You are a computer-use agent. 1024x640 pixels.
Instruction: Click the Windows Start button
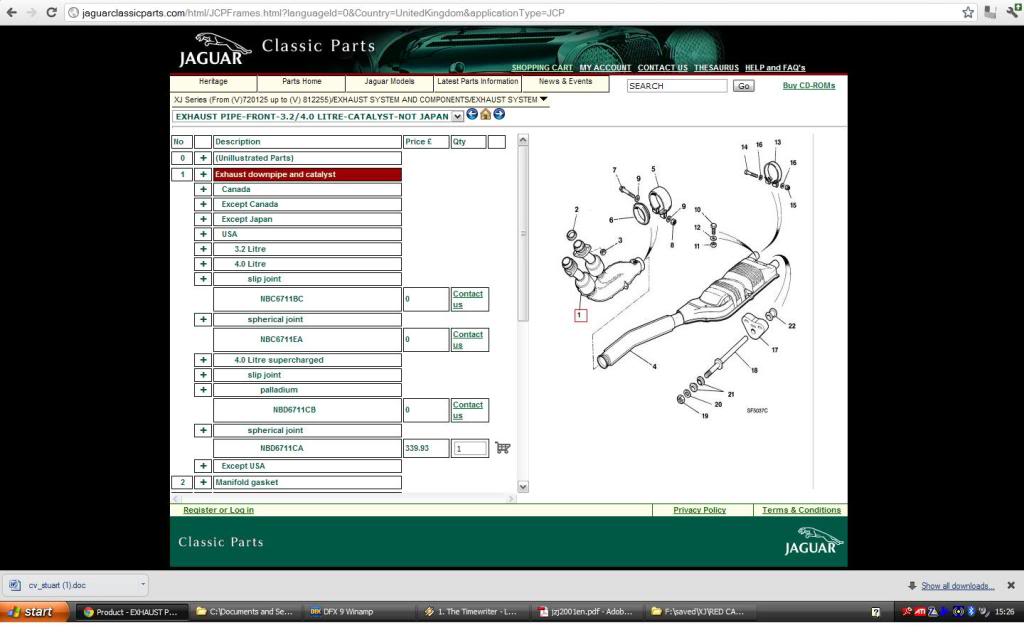35,612
